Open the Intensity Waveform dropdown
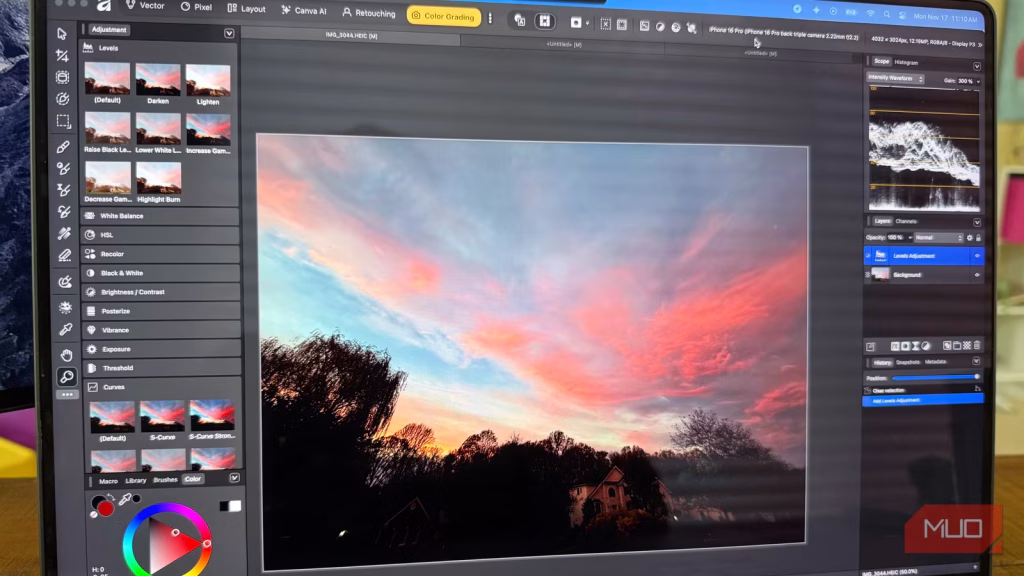Viewport: 1024px width, 576px height. (x=897, y=78)
